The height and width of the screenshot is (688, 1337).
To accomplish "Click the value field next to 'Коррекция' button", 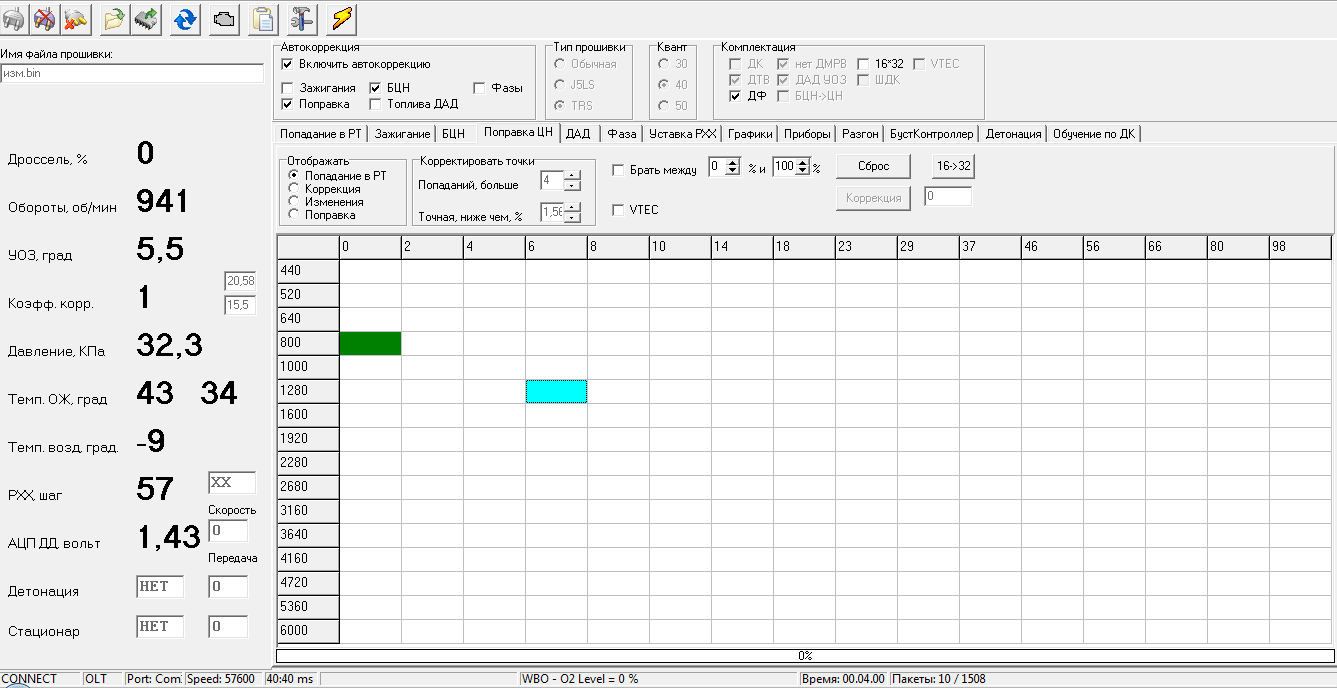I will 948,197.
